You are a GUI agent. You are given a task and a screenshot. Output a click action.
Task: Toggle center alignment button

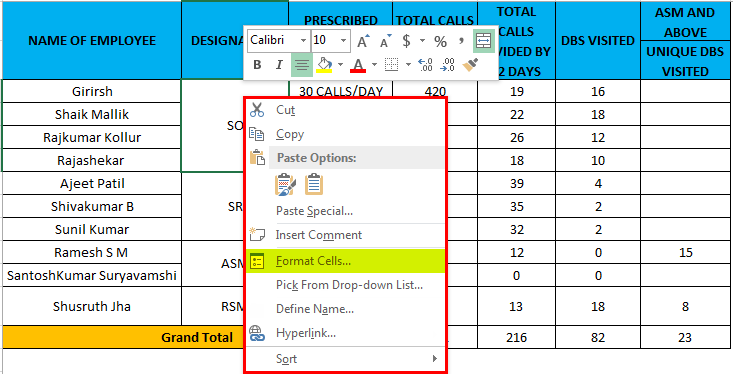point(302,65)
